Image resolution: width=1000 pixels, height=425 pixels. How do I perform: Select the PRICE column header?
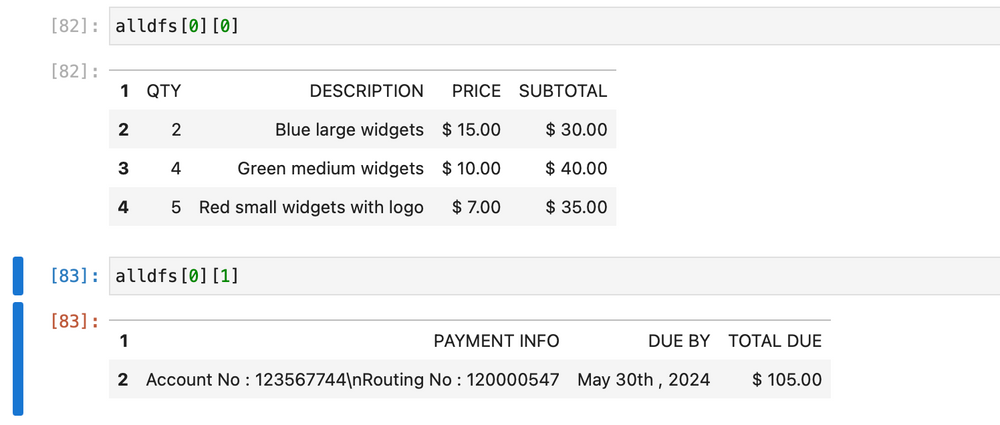476,91
